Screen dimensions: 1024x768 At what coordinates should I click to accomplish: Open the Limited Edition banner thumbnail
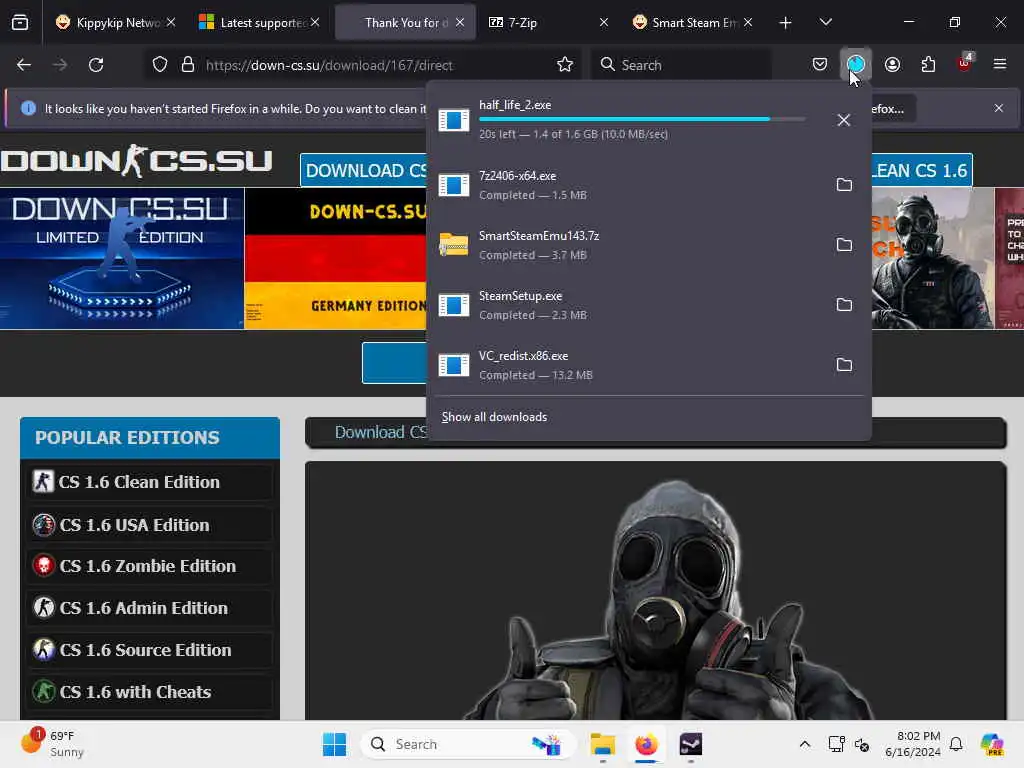click(x=121, y=259)
